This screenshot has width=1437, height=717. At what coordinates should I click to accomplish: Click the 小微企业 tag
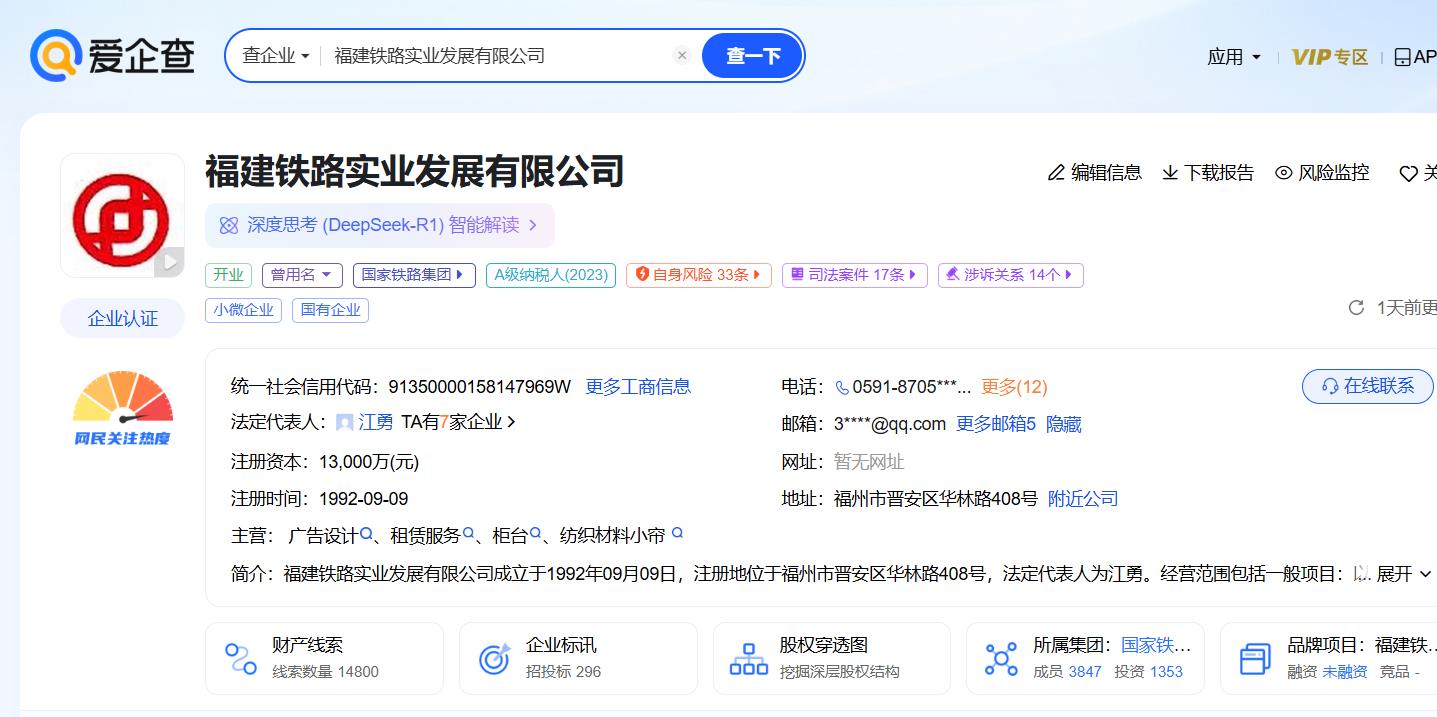(243, 310)
